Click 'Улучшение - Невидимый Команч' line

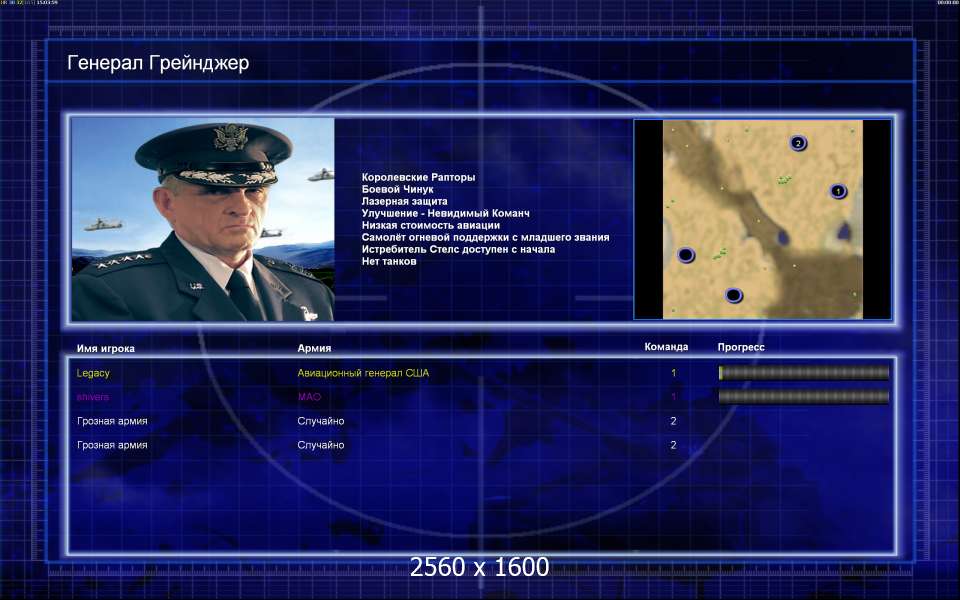pyautogui.click(x=445, y=213)
